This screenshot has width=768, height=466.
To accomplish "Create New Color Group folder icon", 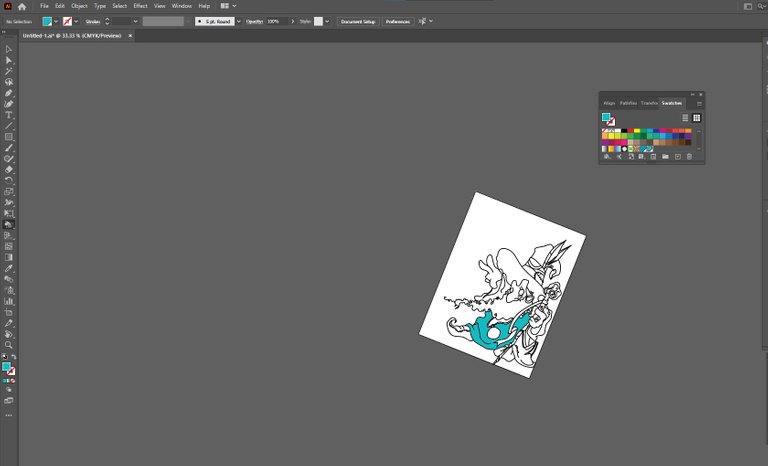I will (665, 157).
